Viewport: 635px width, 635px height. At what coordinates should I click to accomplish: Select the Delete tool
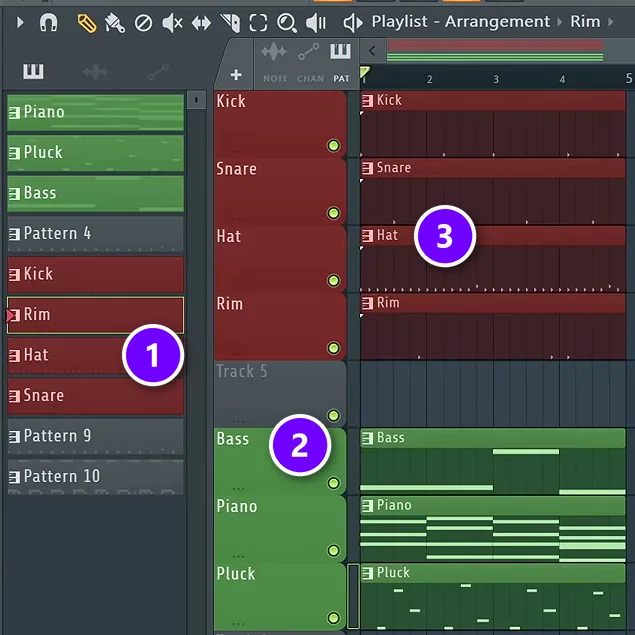[143, 23]
